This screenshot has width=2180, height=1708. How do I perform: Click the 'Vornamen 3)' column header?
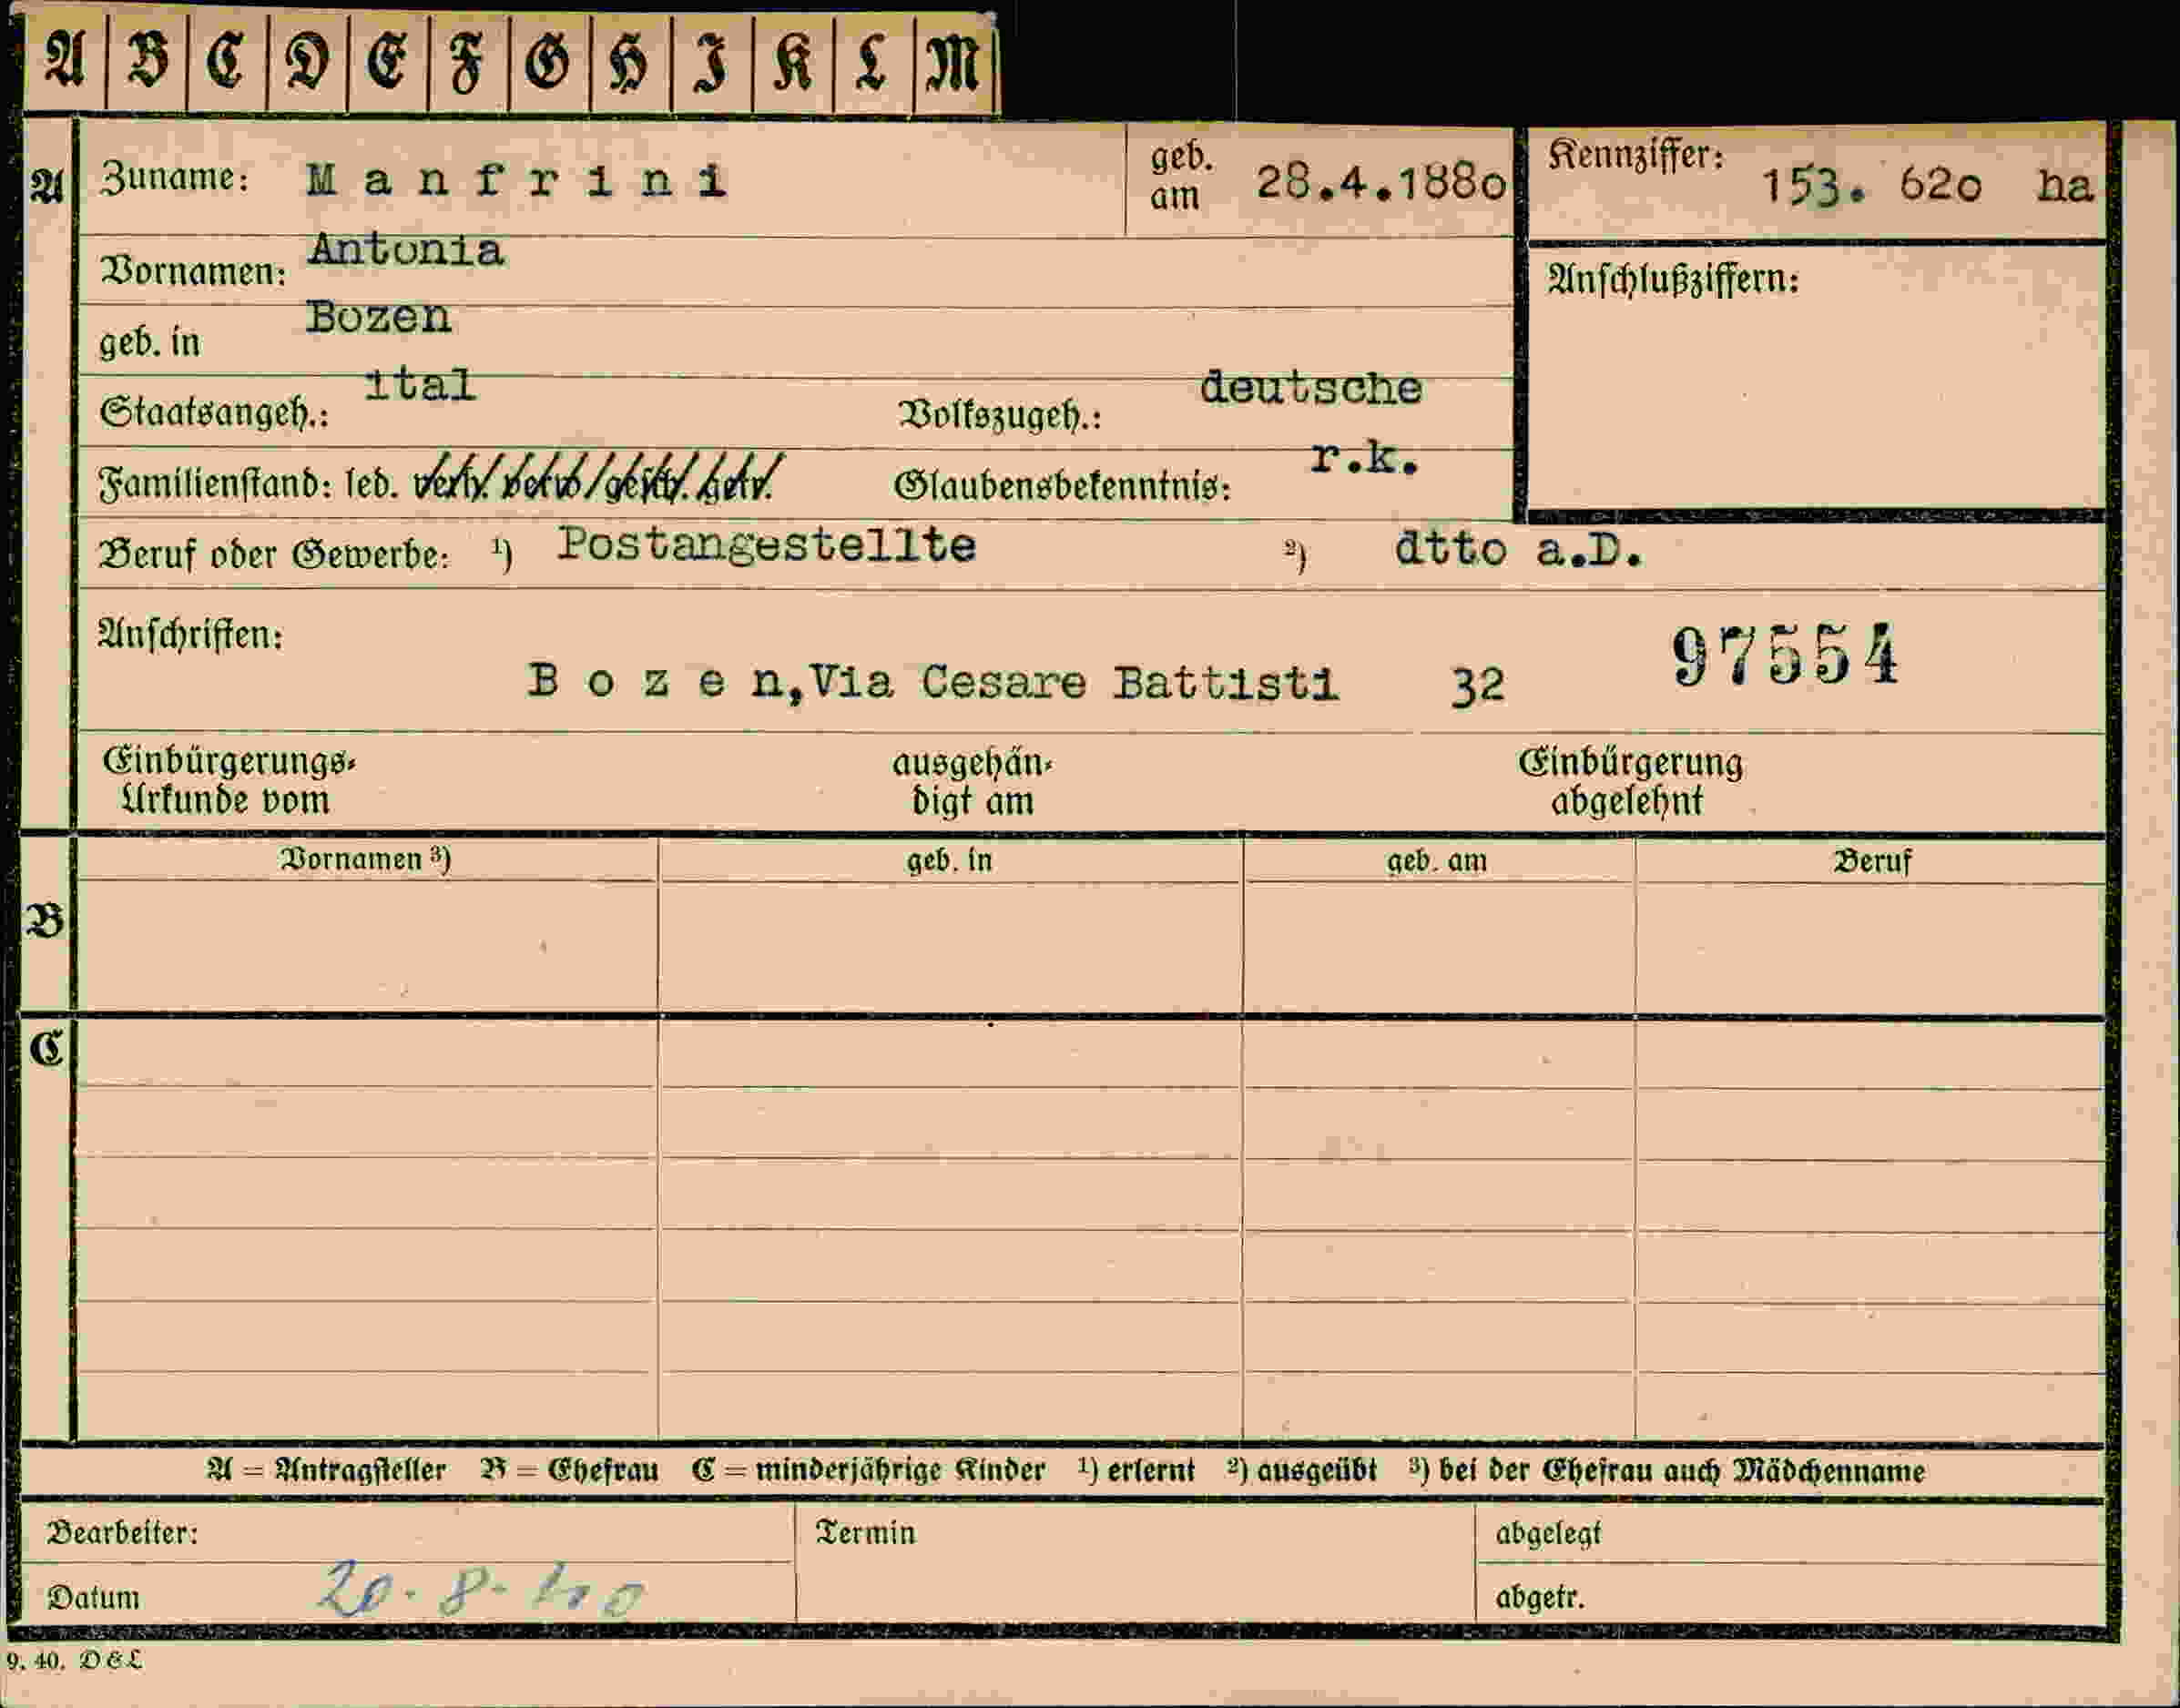pos(365,859)
